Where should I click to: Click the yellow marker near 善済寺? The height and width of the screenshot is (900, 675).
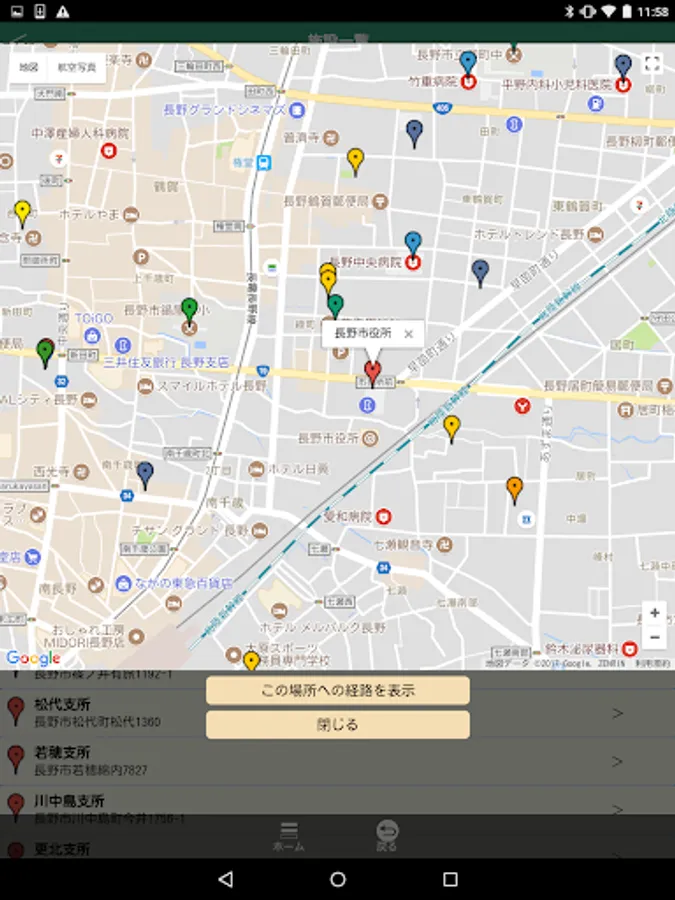(x=355, y=162)
